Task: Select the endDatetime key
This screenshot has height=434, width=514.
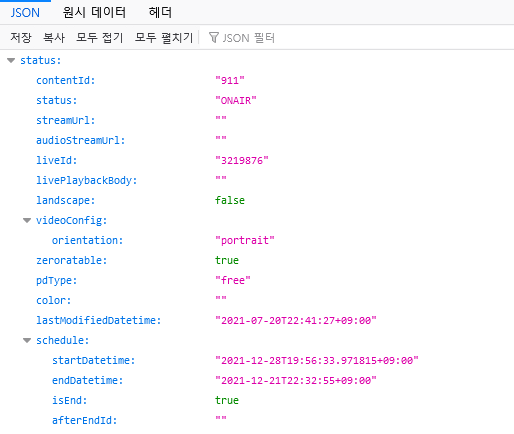Action: (x=87, y=380)
